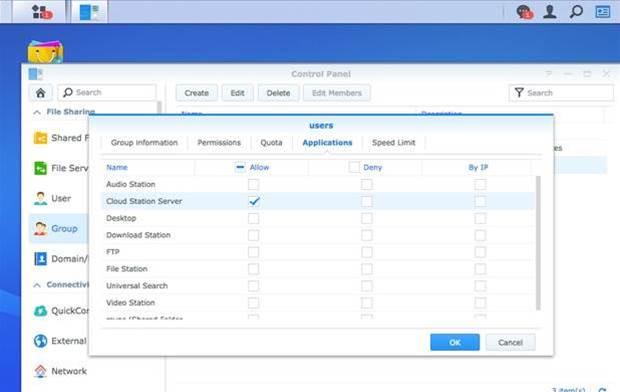Toggle the Deny all header checkbox
The width and height of the screenshot is (620, 392).
pyautogui.click(x=354, y=167)
